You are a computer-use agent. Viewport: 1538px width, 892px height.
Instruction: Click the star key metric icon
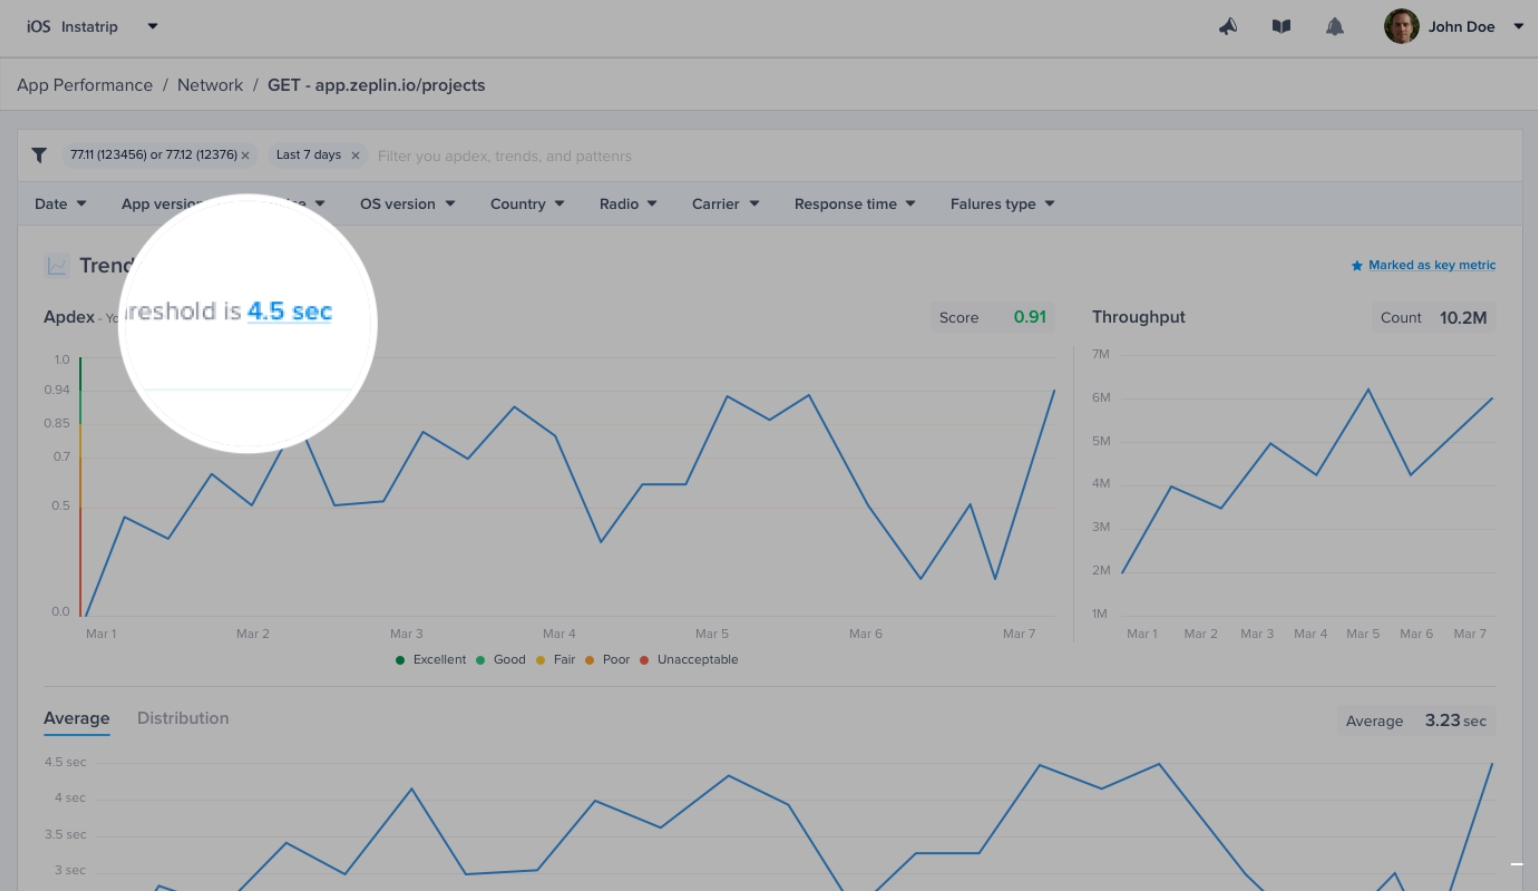point(1357,266)
